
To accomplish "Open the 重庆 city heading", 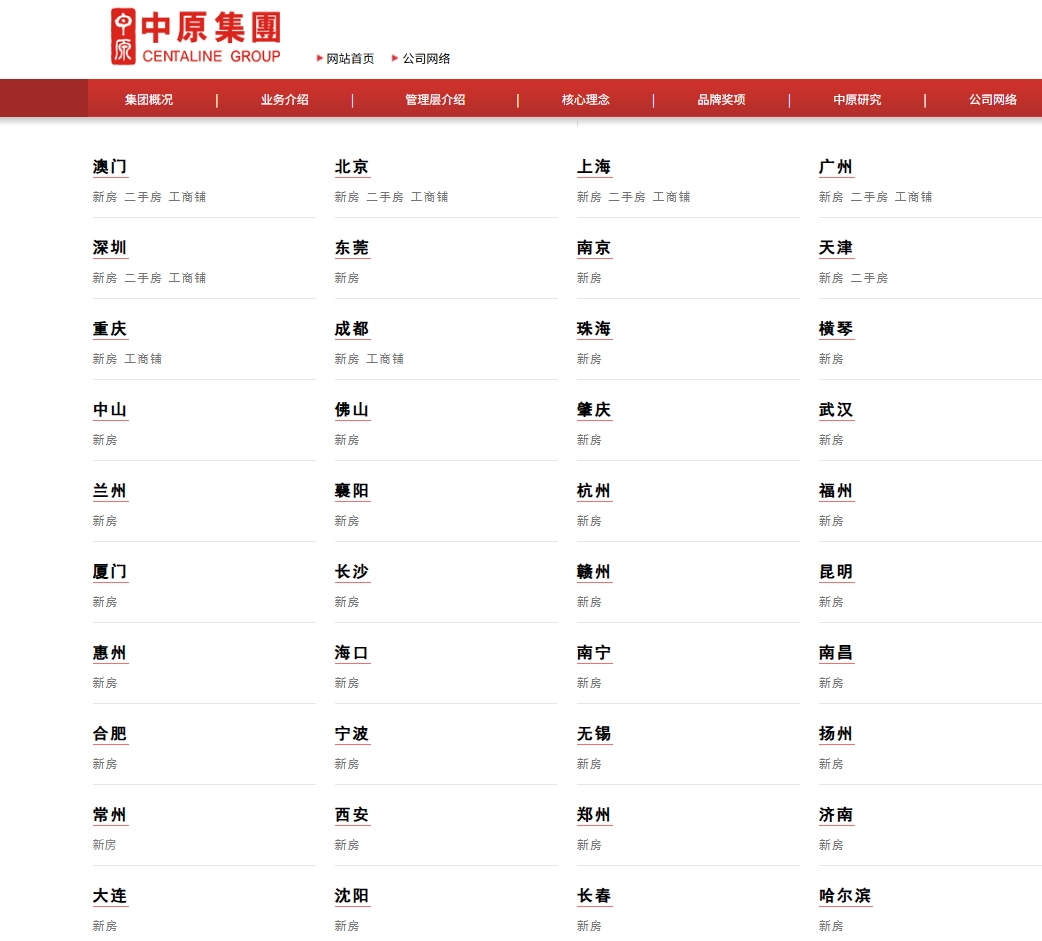I will pos(110,329).
